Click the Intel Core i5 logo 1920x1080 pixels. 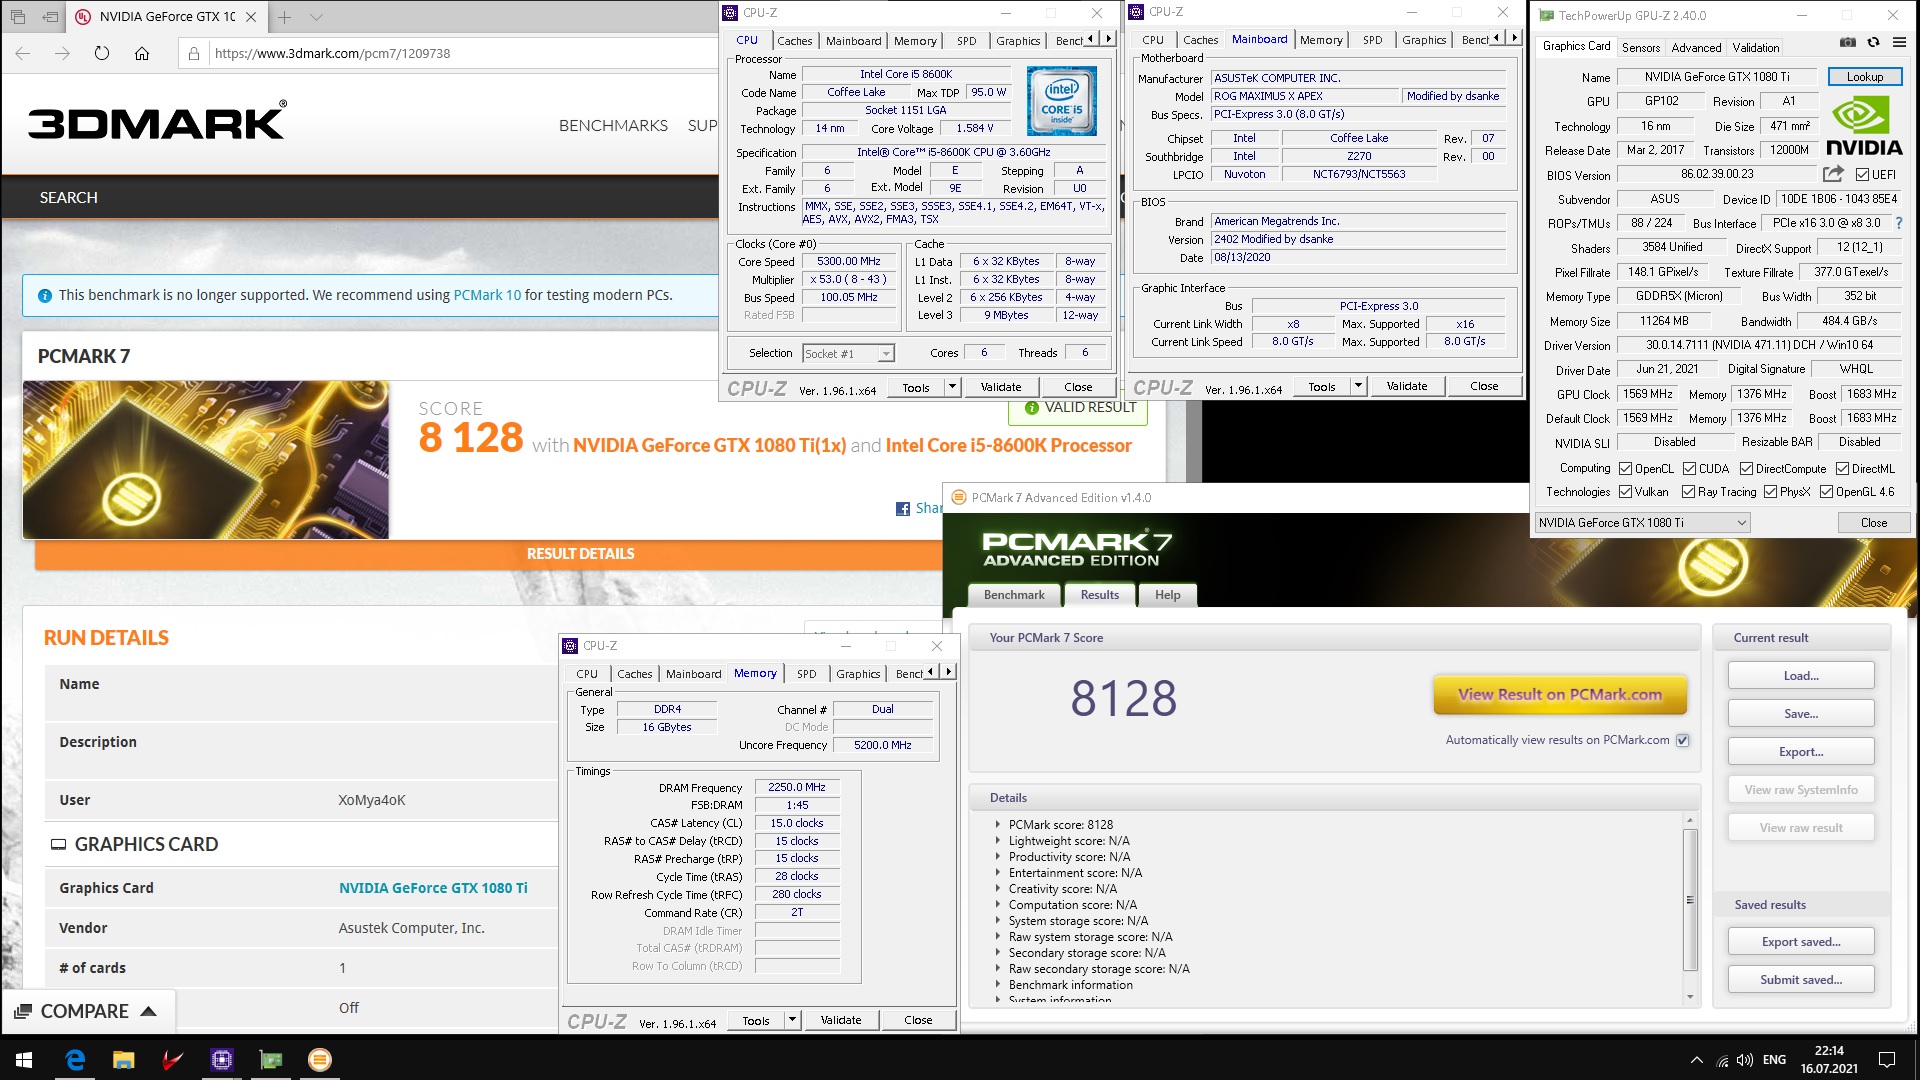1061,101
